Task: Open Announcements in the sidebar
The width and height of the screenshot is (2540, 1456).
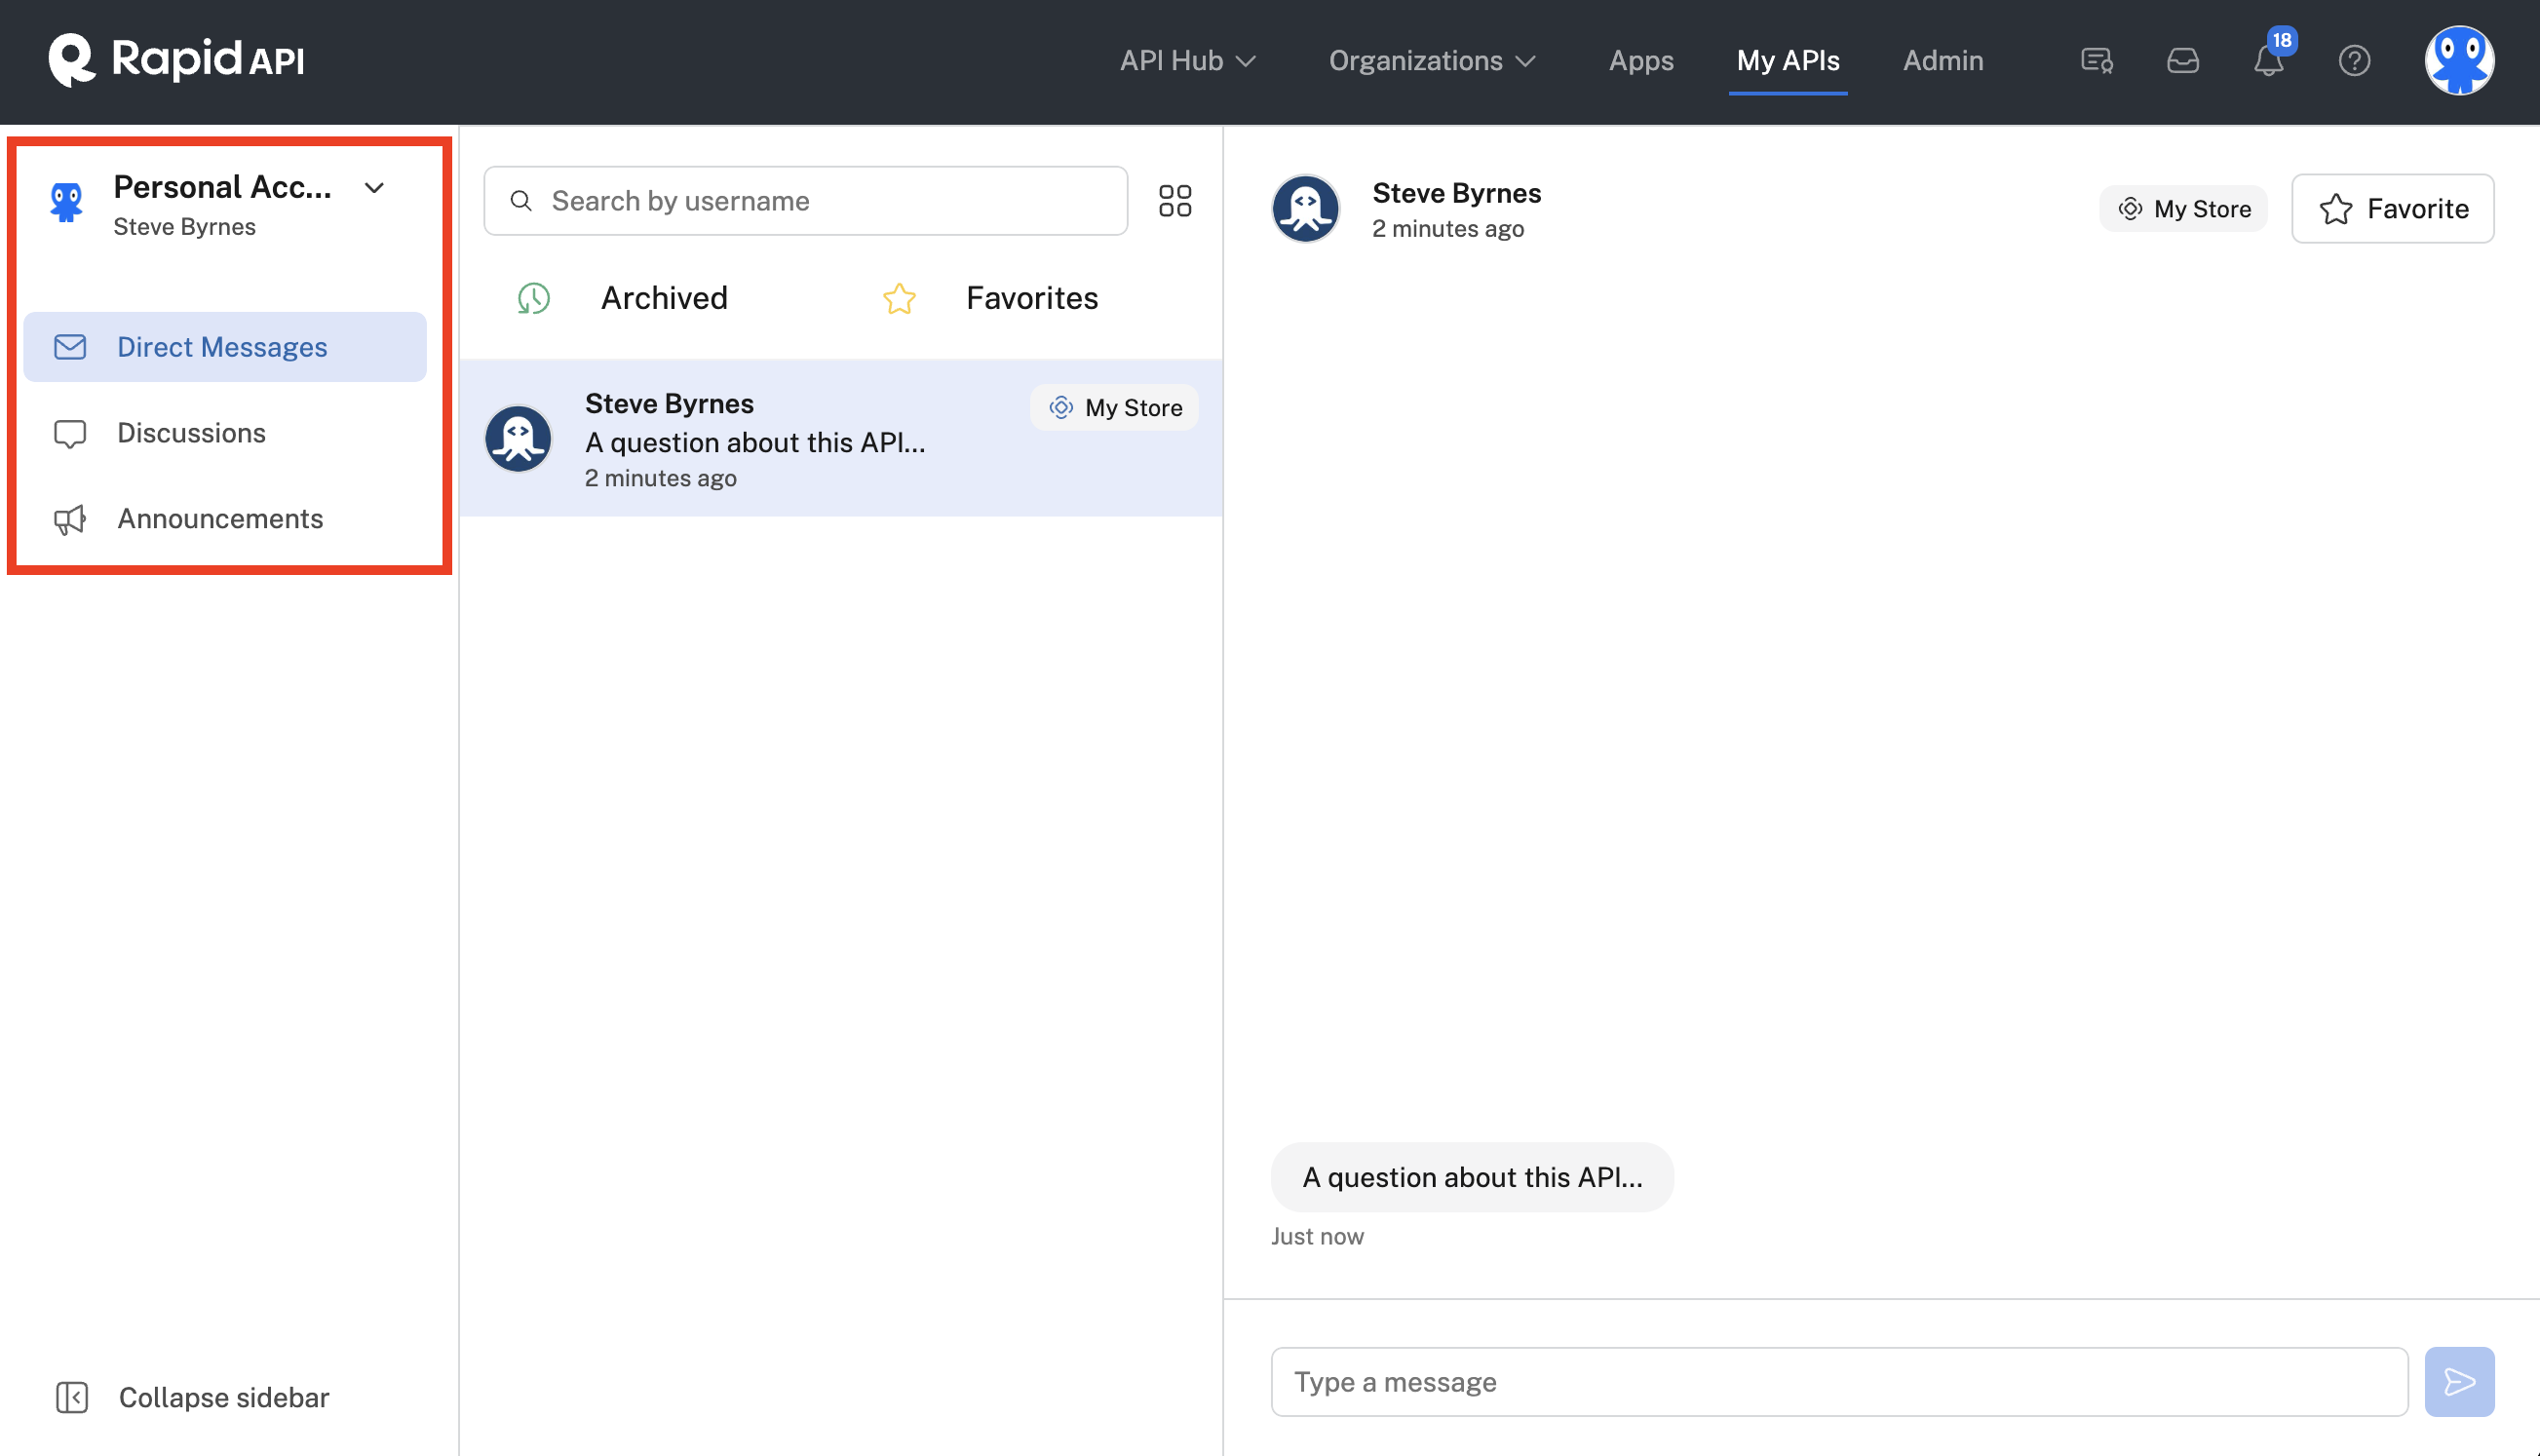Action: click(225, 519)
